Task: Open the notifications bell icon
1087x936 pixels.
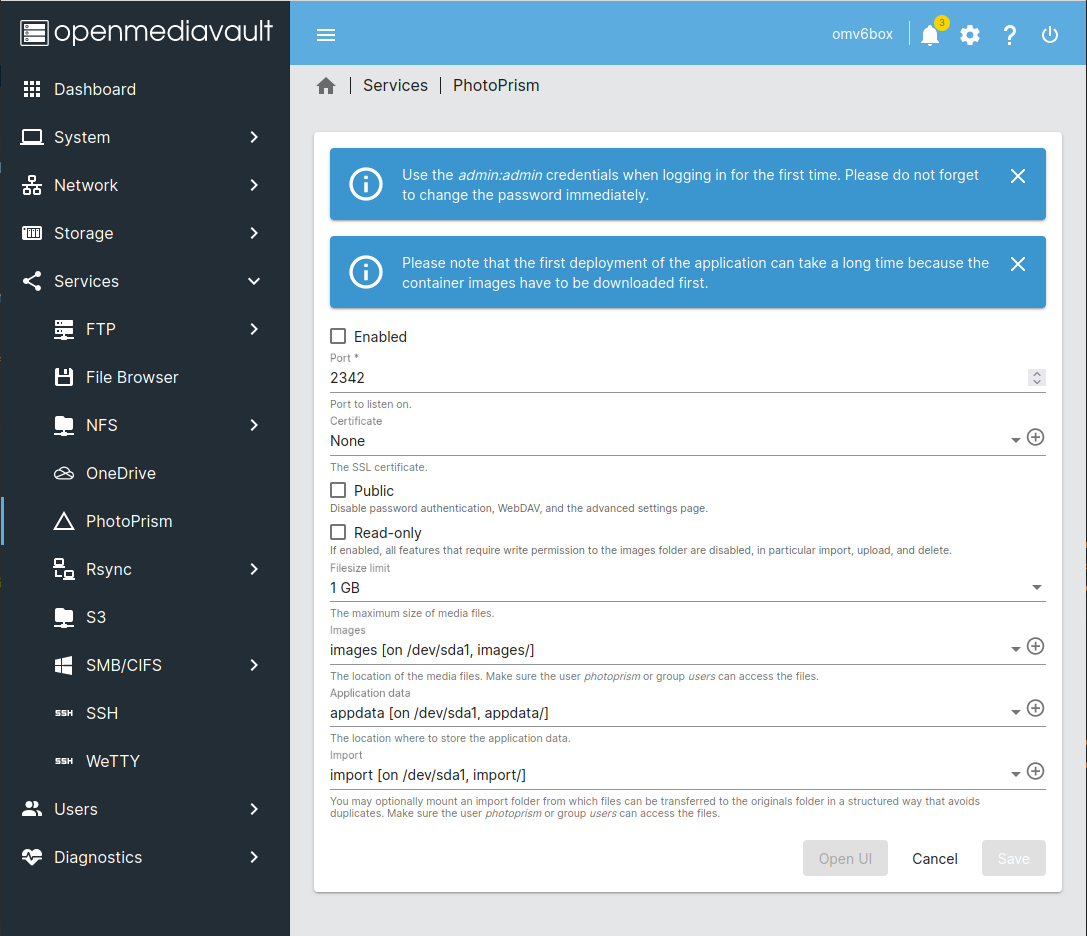Action: pyautogui.click(x=930, y=35)
